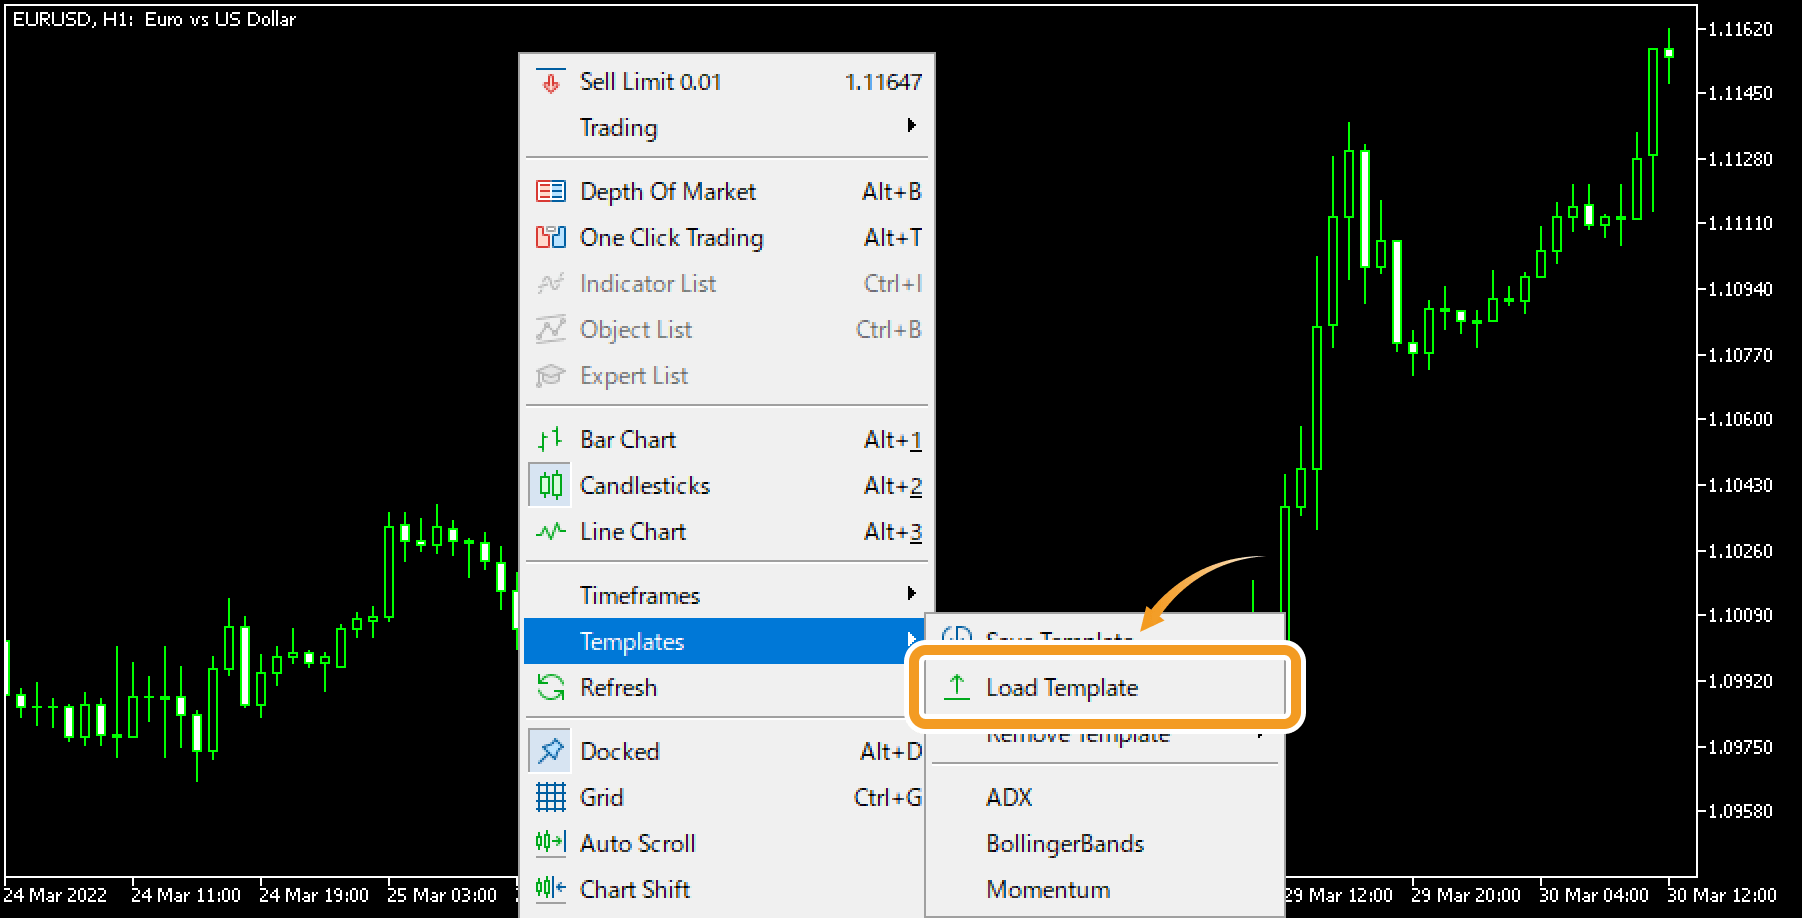
Task: Open the Trading menu entry
Action: (726, 127)
